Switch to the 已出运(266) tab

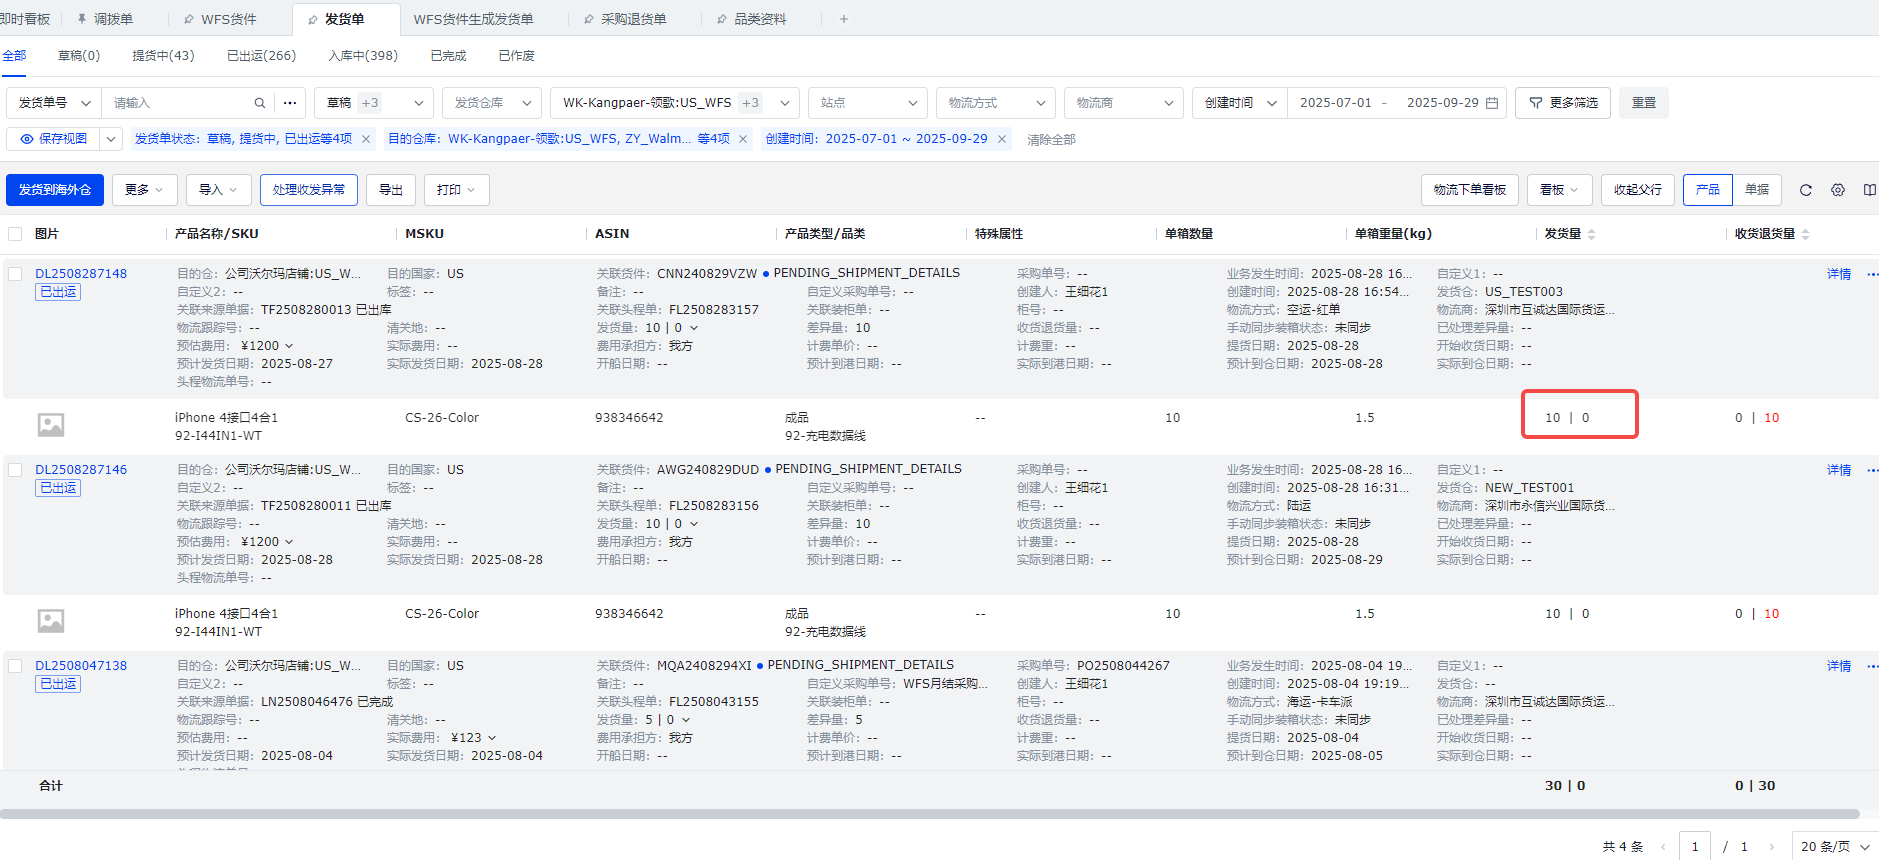click(261, 56)
